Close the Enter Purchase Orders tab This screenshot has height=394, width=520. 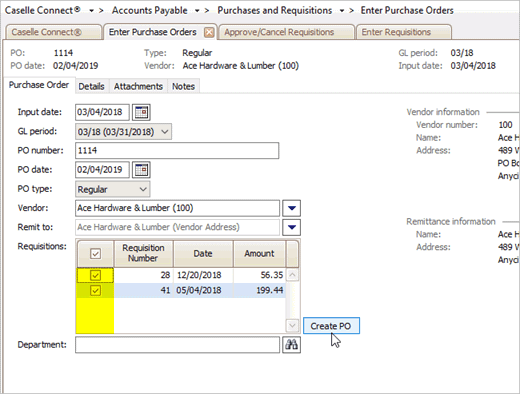(x=209, y=32)
